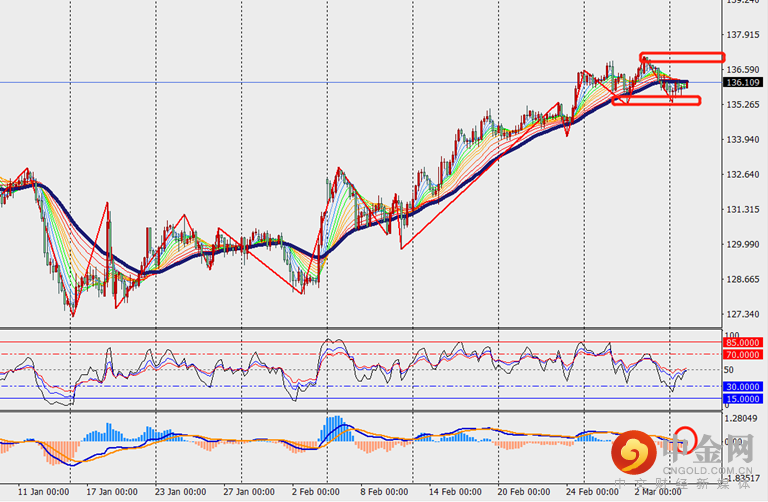Click the 137.915 price axis label
The width and height of the screenshot is (768, 502).
click(x=744, y=35)
